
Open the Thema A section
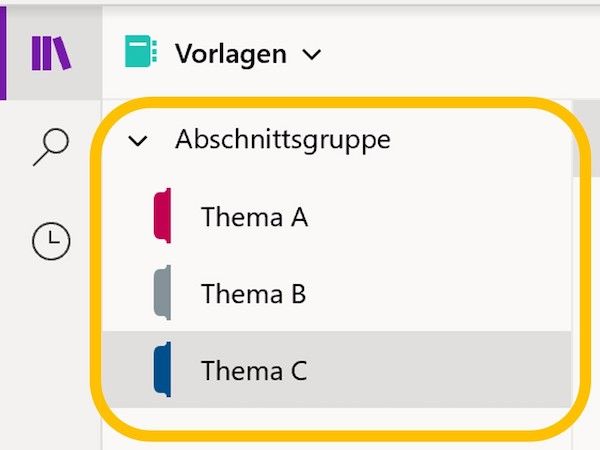pos(254,216)
